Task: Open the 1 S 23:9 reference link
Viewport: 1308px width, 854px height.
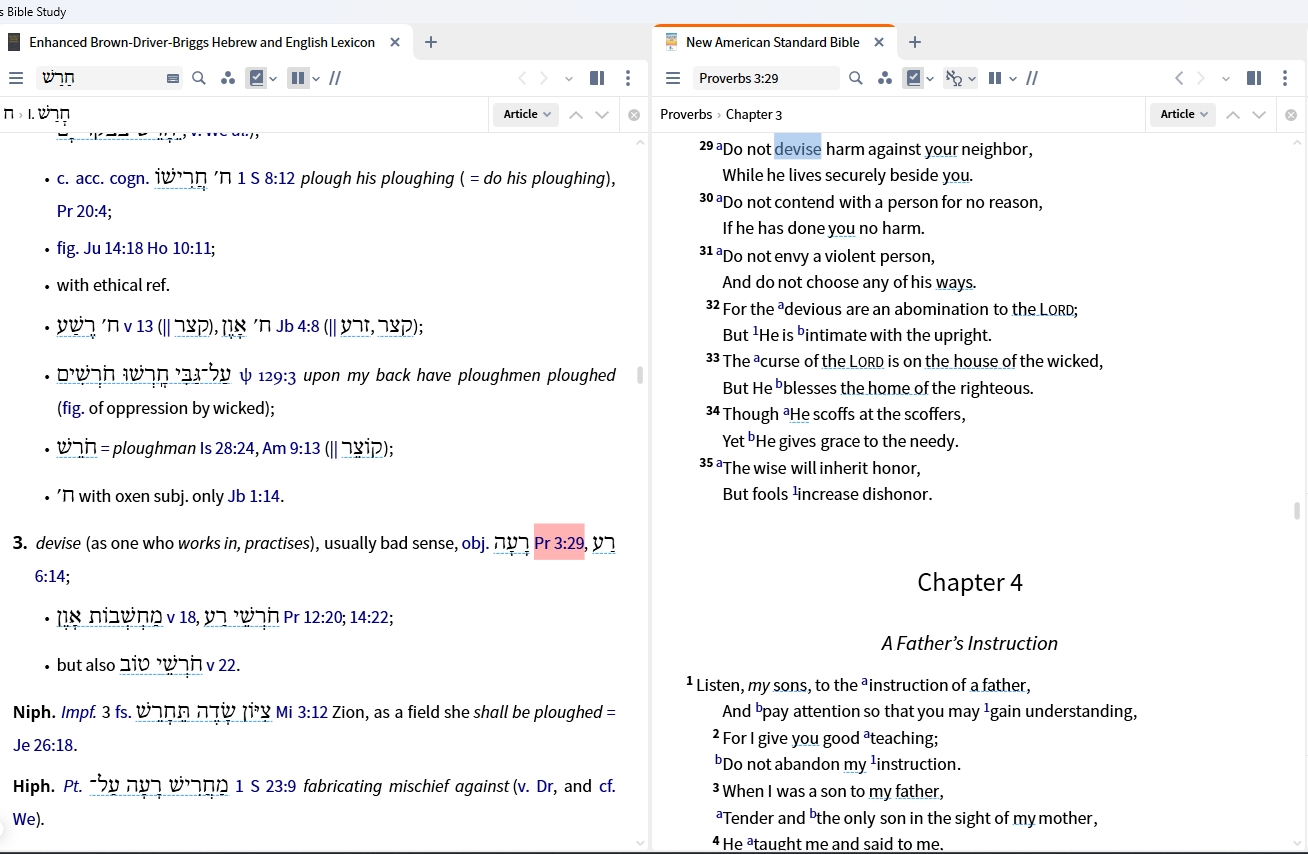Action: [266, 786]
